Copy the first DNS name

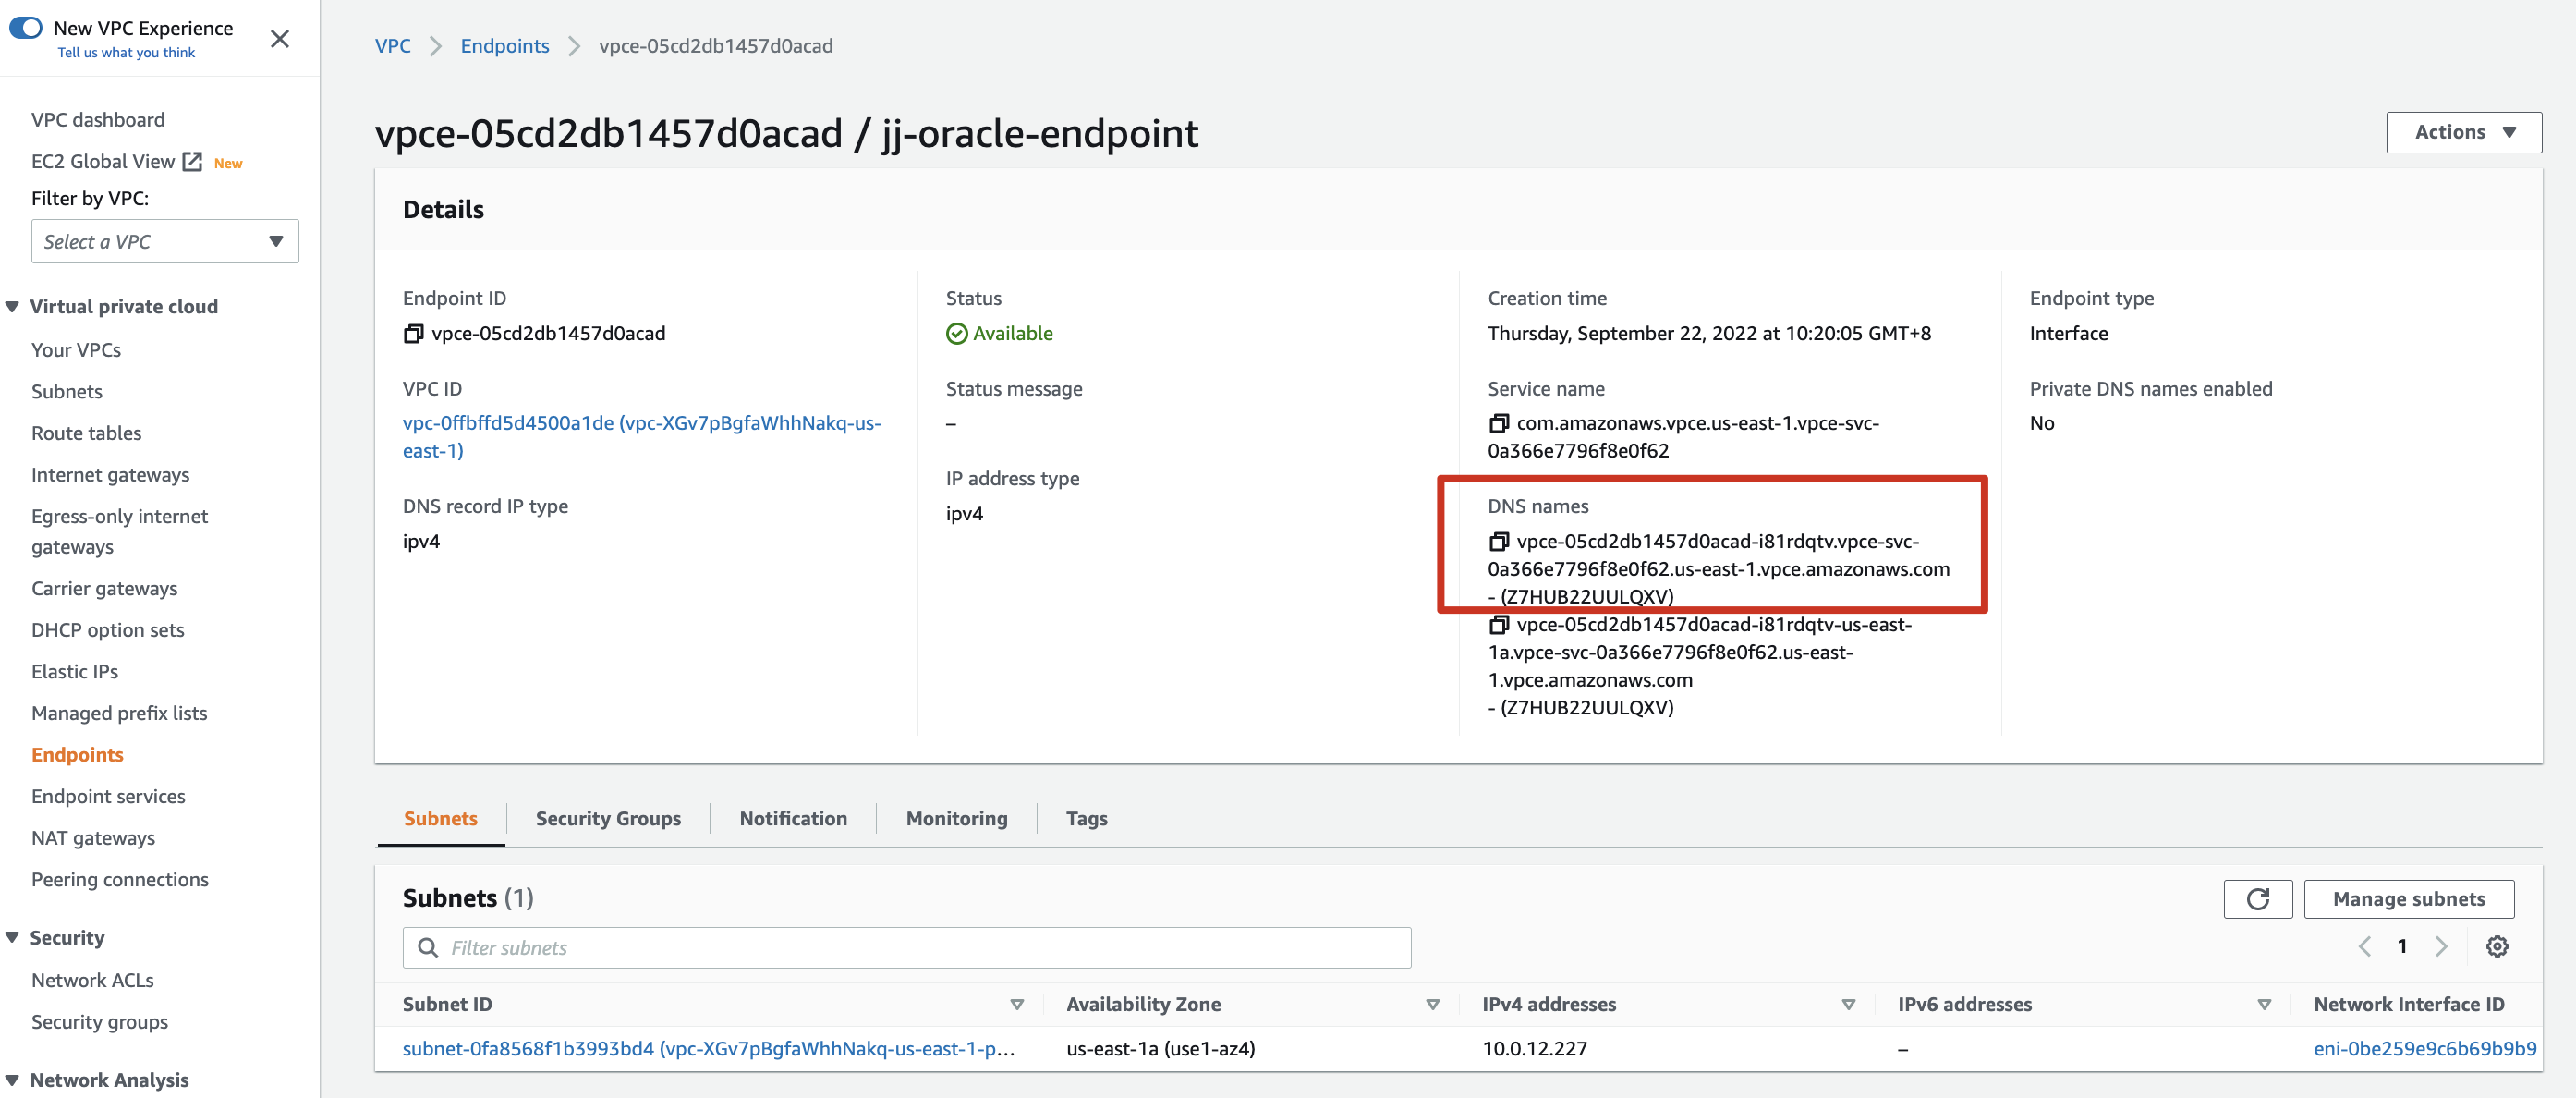(1498, 542)
